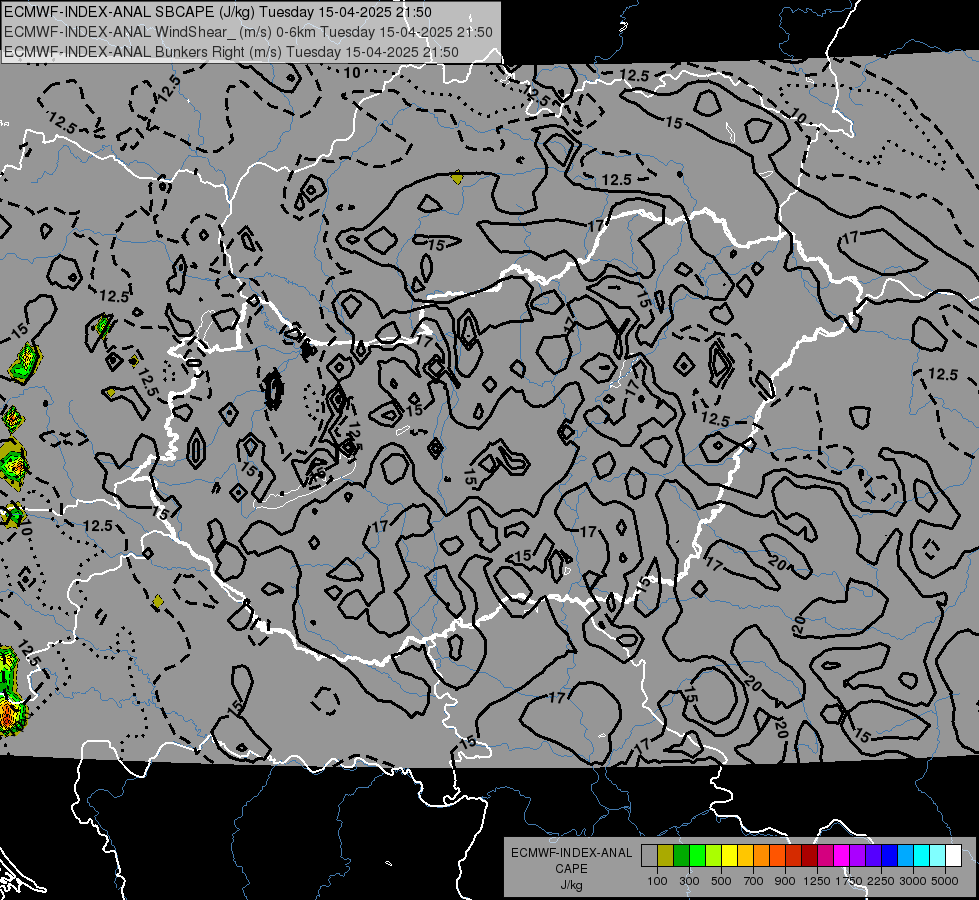Click the Bunkers Right (m/s) title line
This screenshot has height=900, width=979.
[232, 52]
